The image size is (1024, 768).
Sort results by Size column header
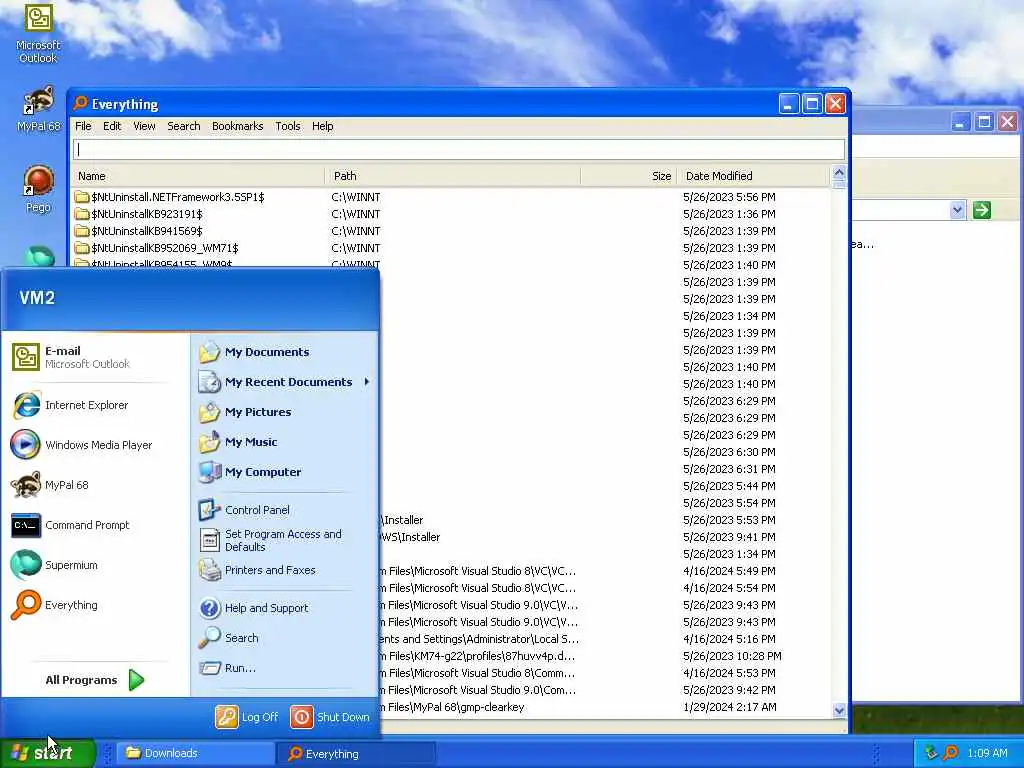point(628,176)
